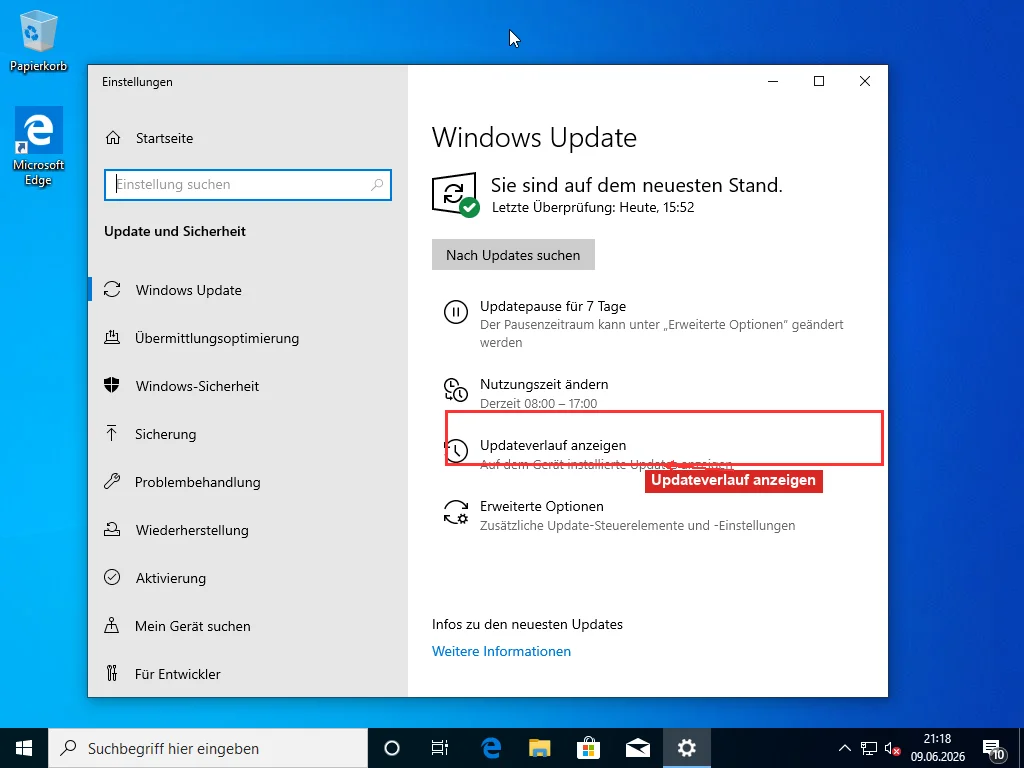Open Mail app from taskbar
Image resolution: width=1024 pixels, height=768 pixels.
point(638,748)
